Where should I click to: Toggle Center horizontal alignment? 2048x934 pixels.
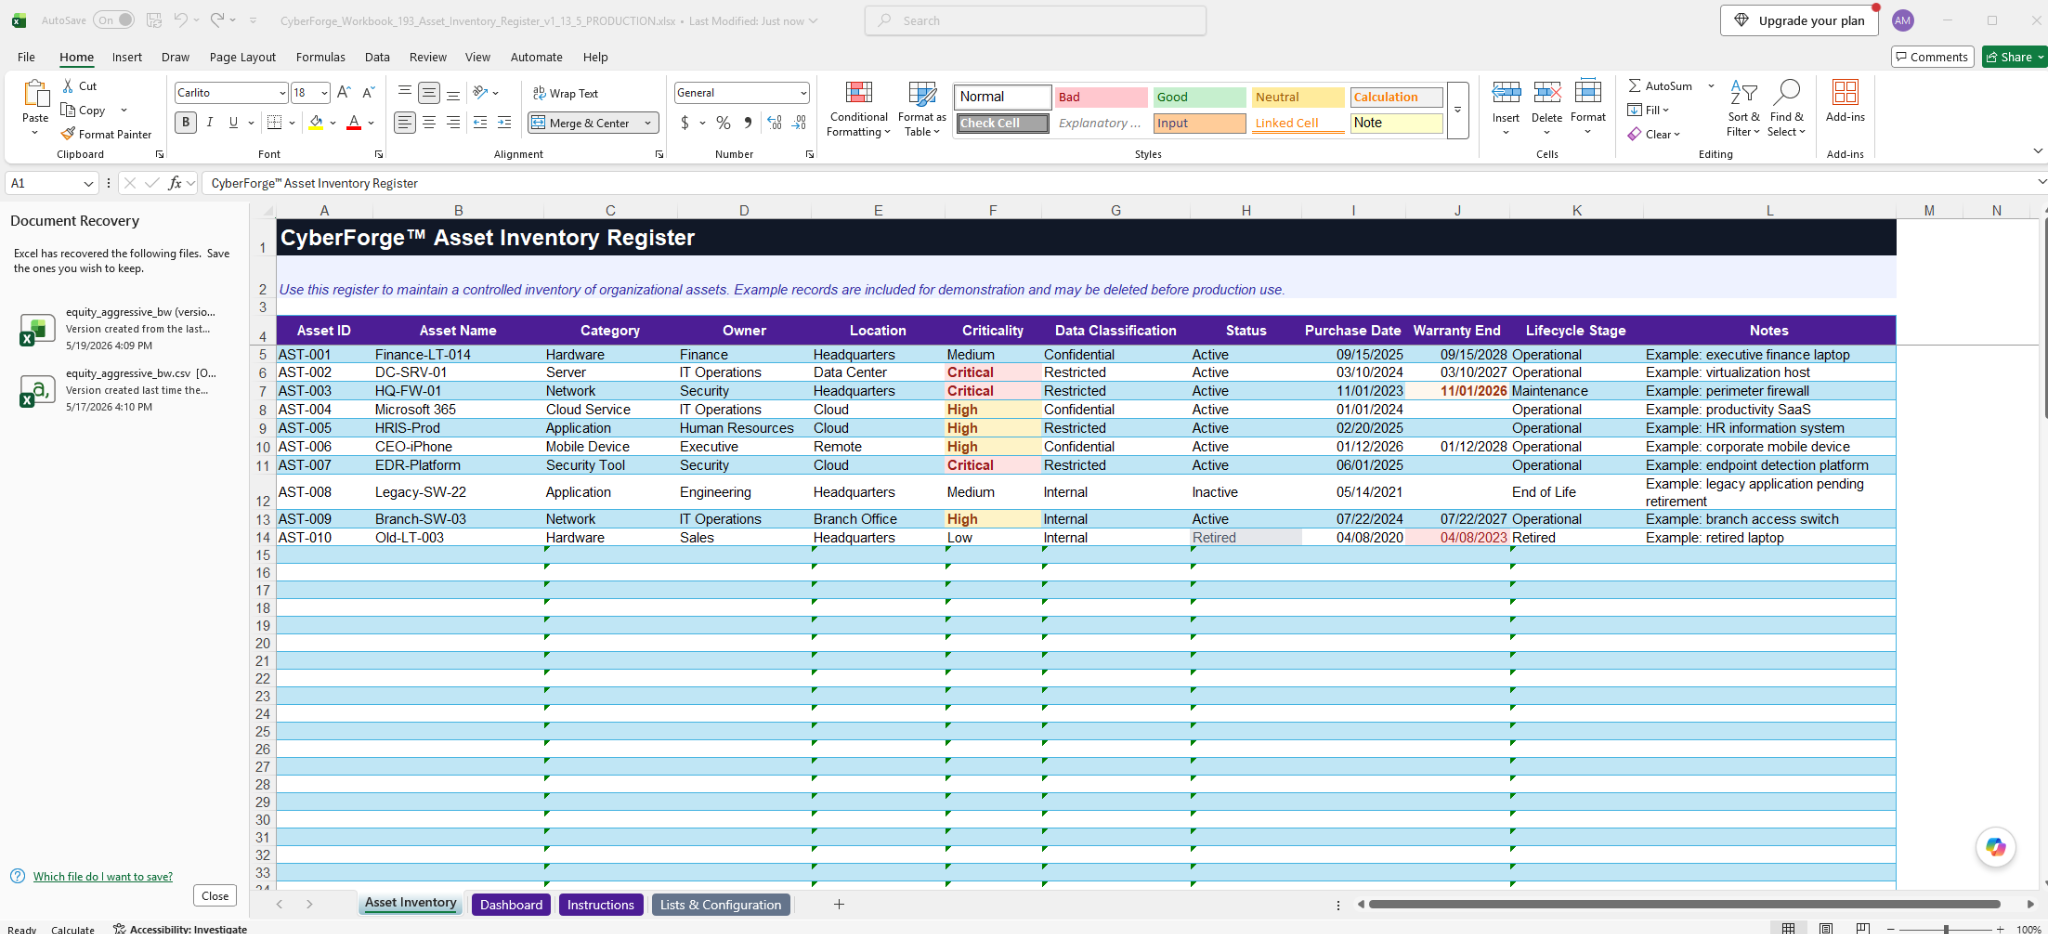(429, 122)
